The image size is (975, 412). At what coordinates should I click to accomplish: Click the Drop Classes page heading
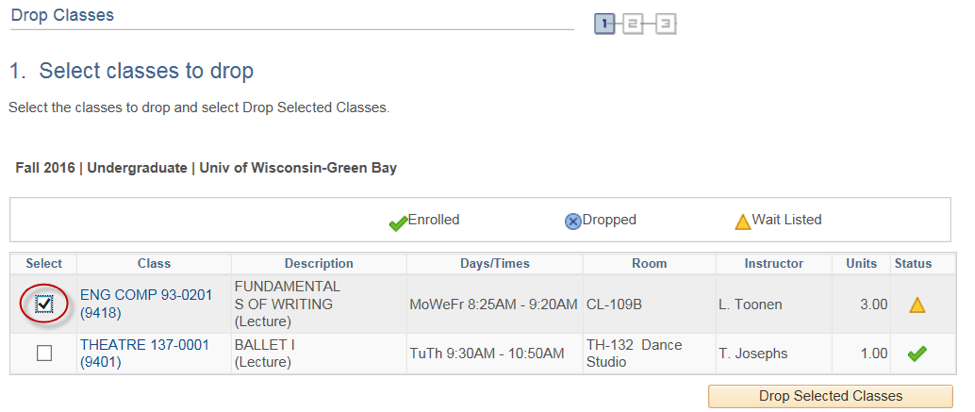point(62,15)
